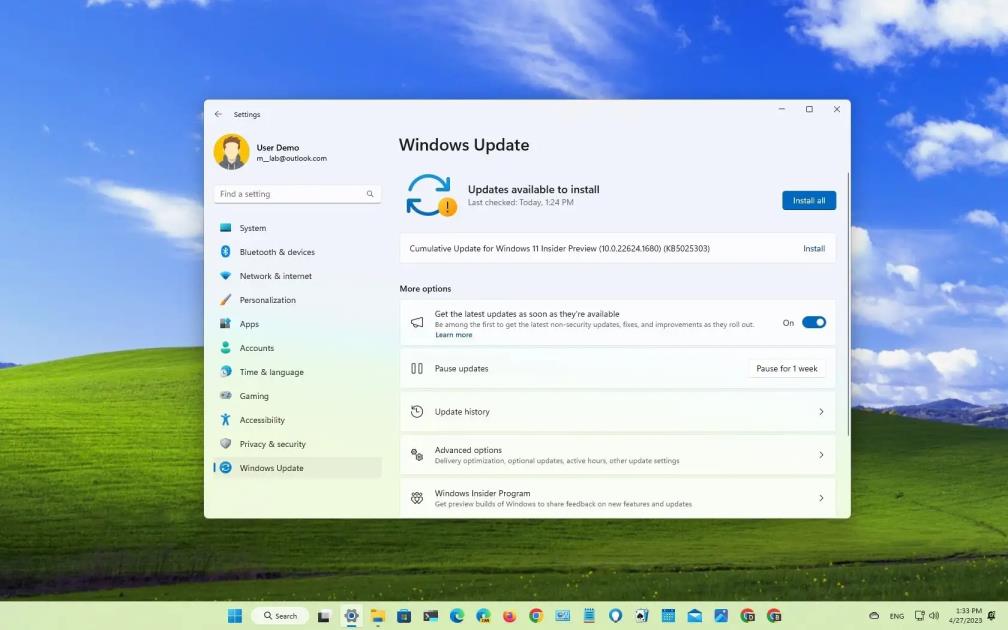Open the Windows Start menu

pyautogui.click(x=235, y=616)
